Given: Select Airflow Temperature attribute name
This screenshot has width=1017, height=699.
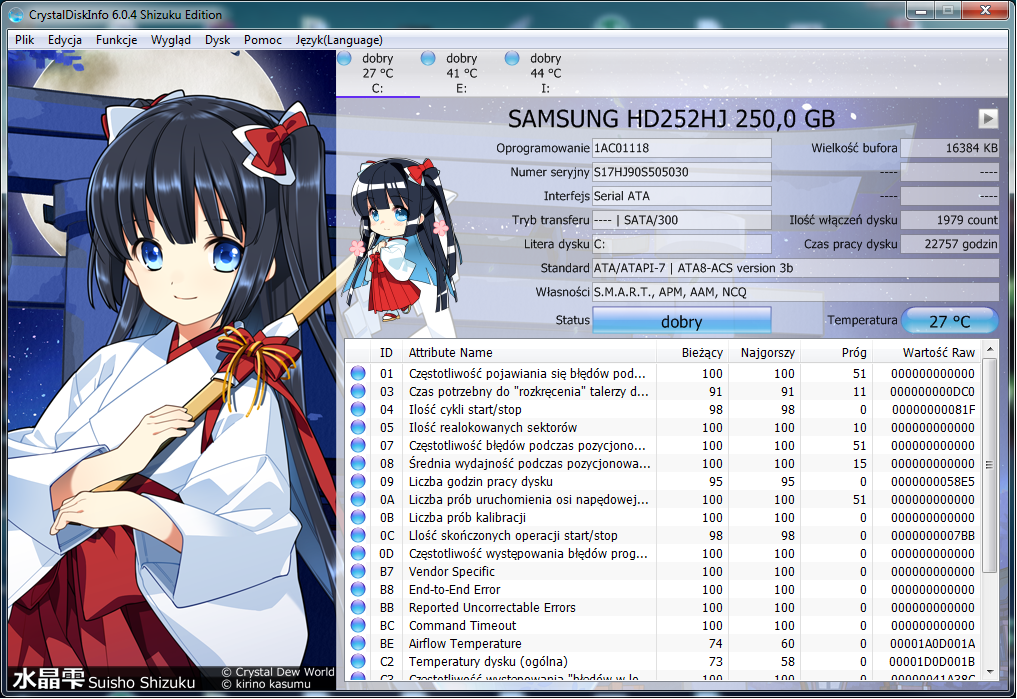Looking at the screenshot, I should tap(465, 643).
